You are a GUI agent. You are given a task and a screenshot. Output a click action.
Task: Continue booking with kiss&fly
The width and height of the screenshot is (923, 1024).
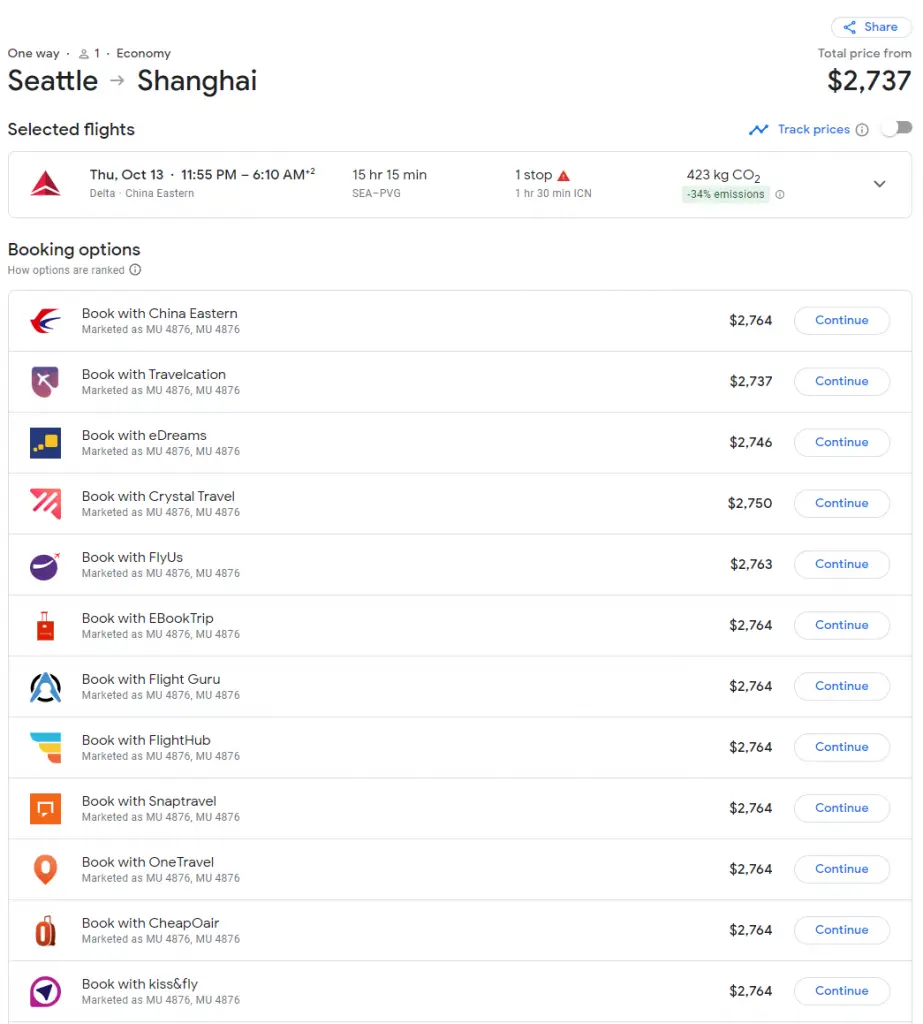pyautogui.click(x=841, y=991)
